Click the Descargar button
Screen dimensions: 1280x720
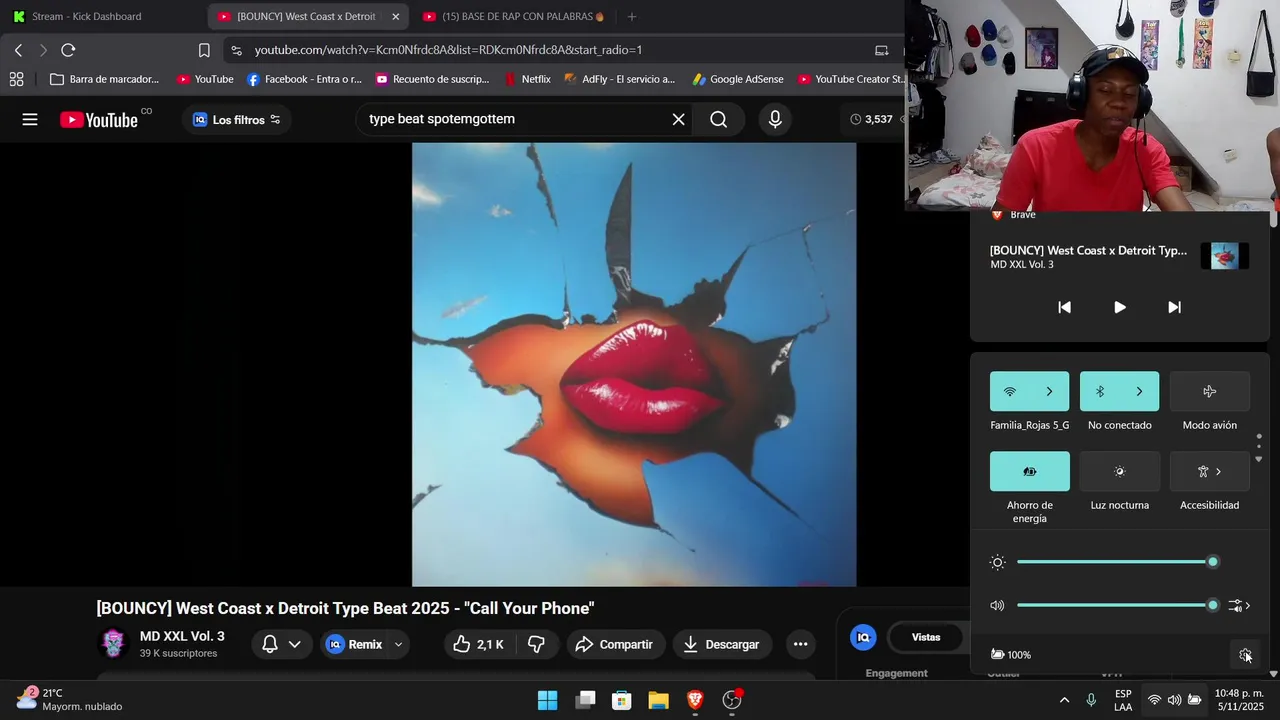(x=722, y=644)
